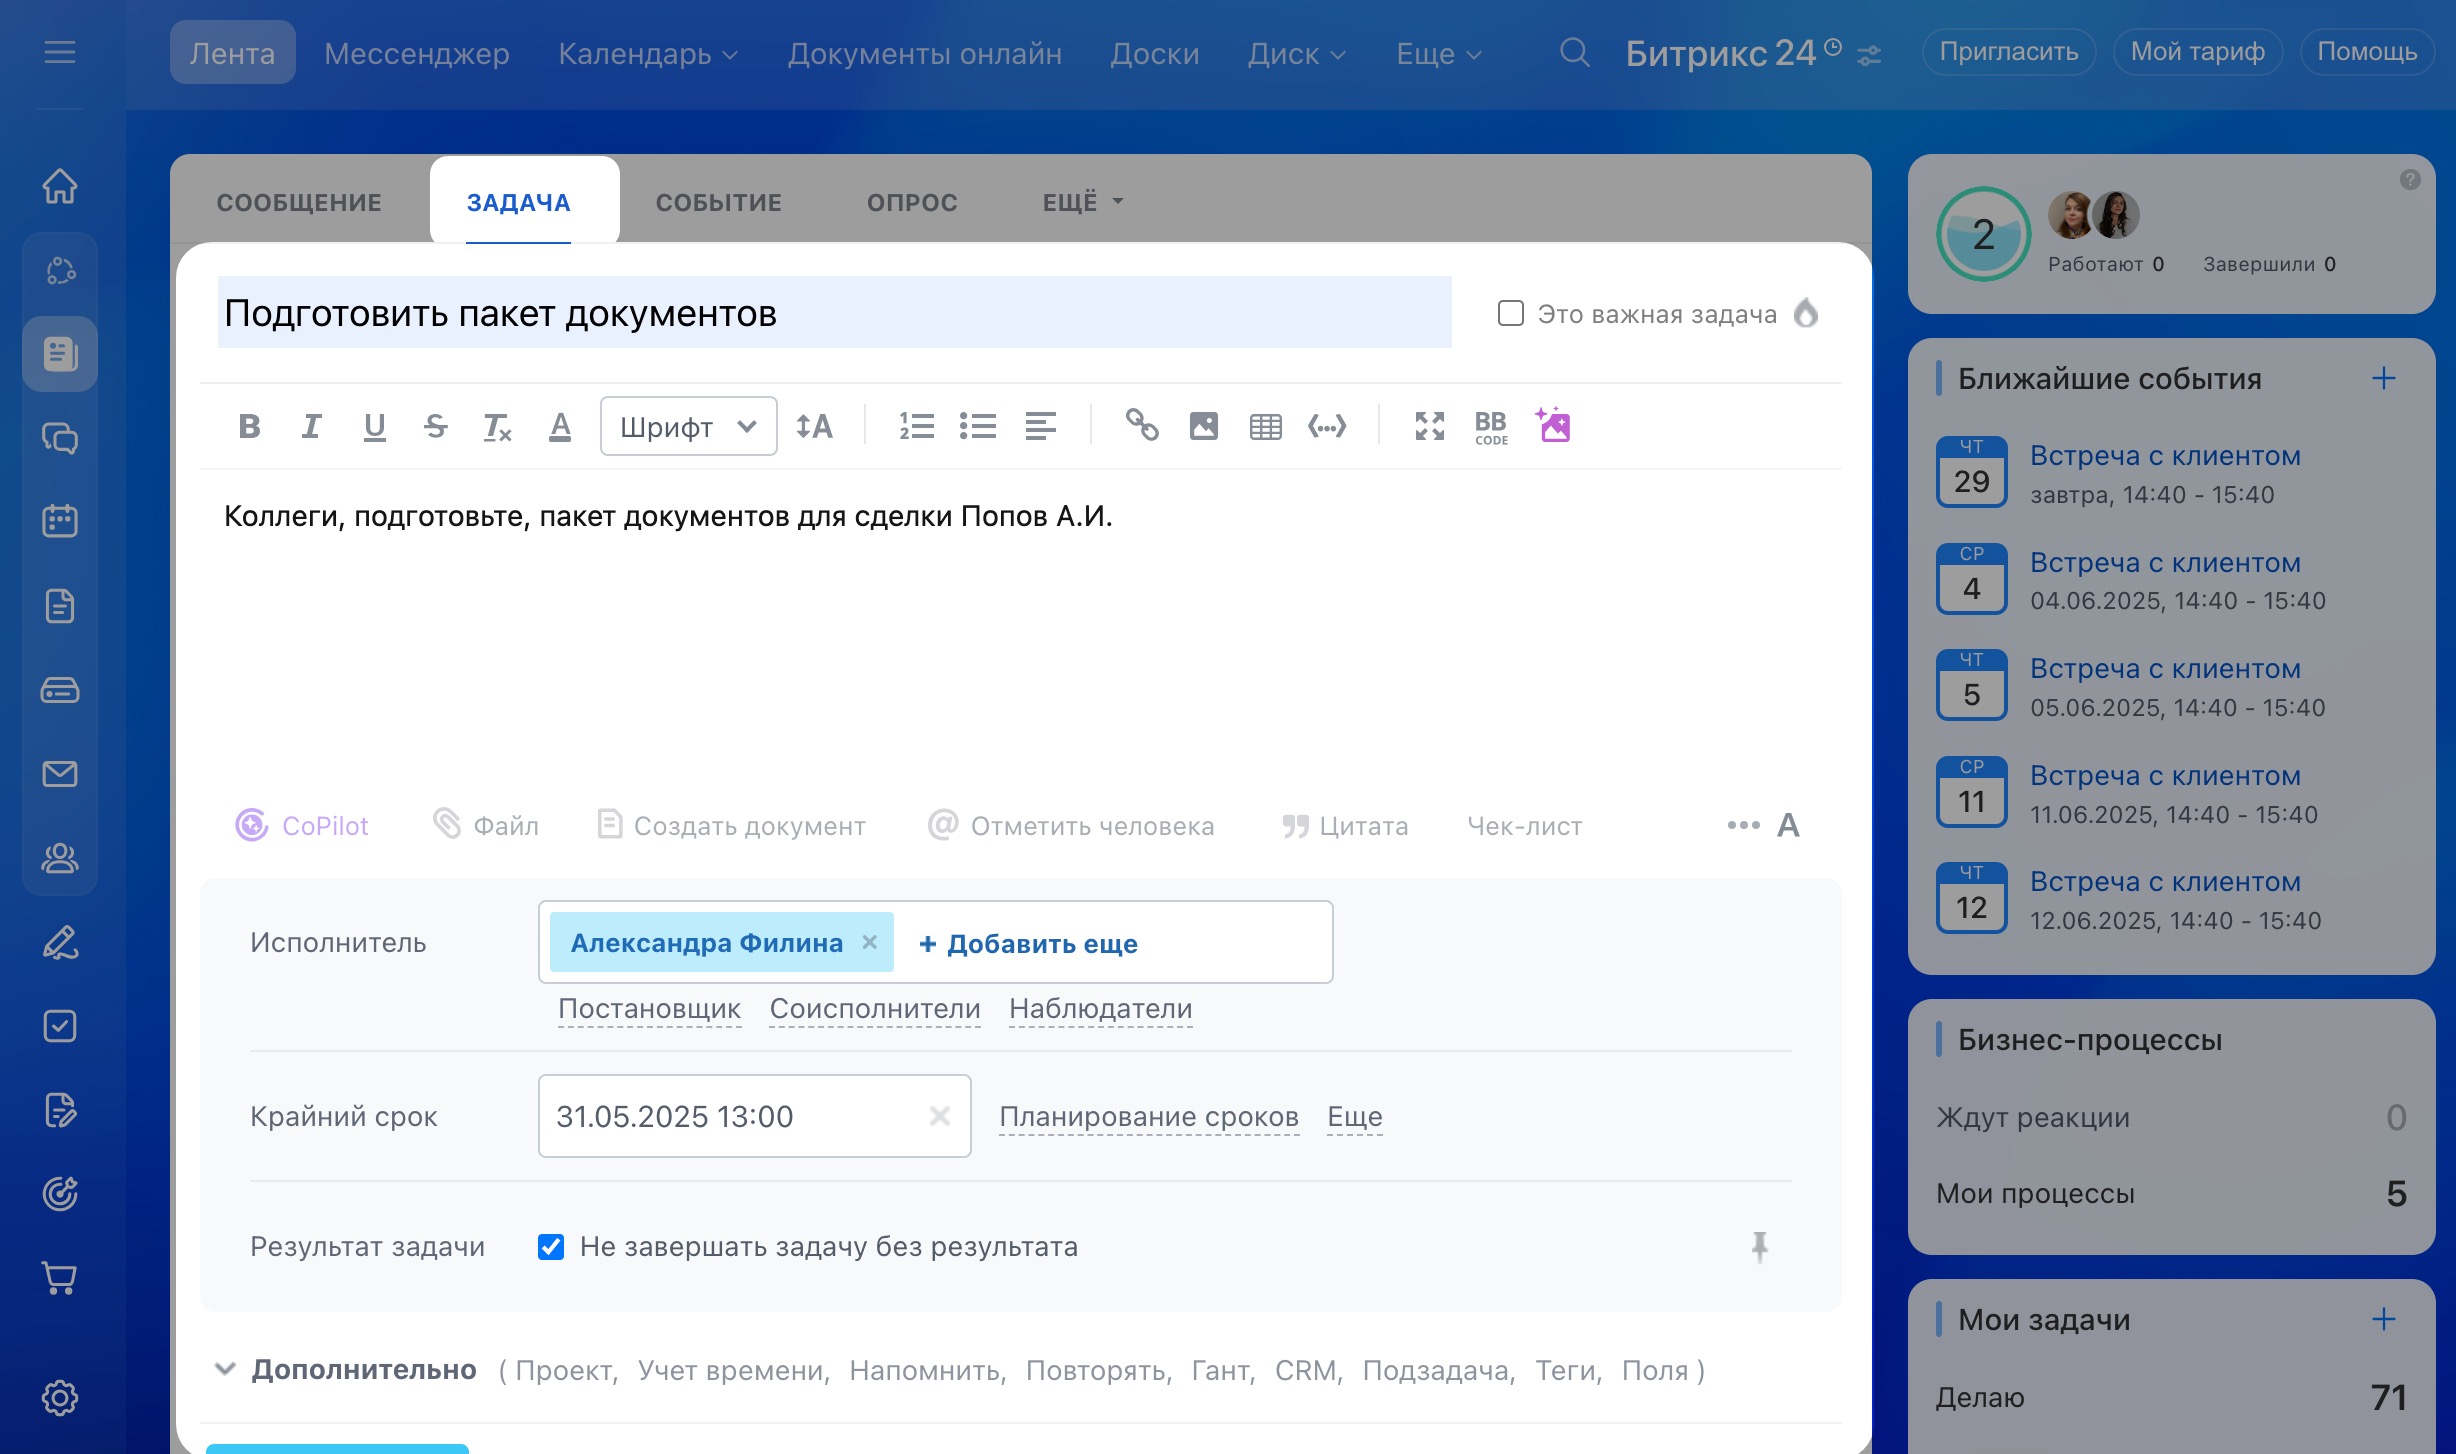
Task: Clear the deadline date value
Action: pos(939,1116)
